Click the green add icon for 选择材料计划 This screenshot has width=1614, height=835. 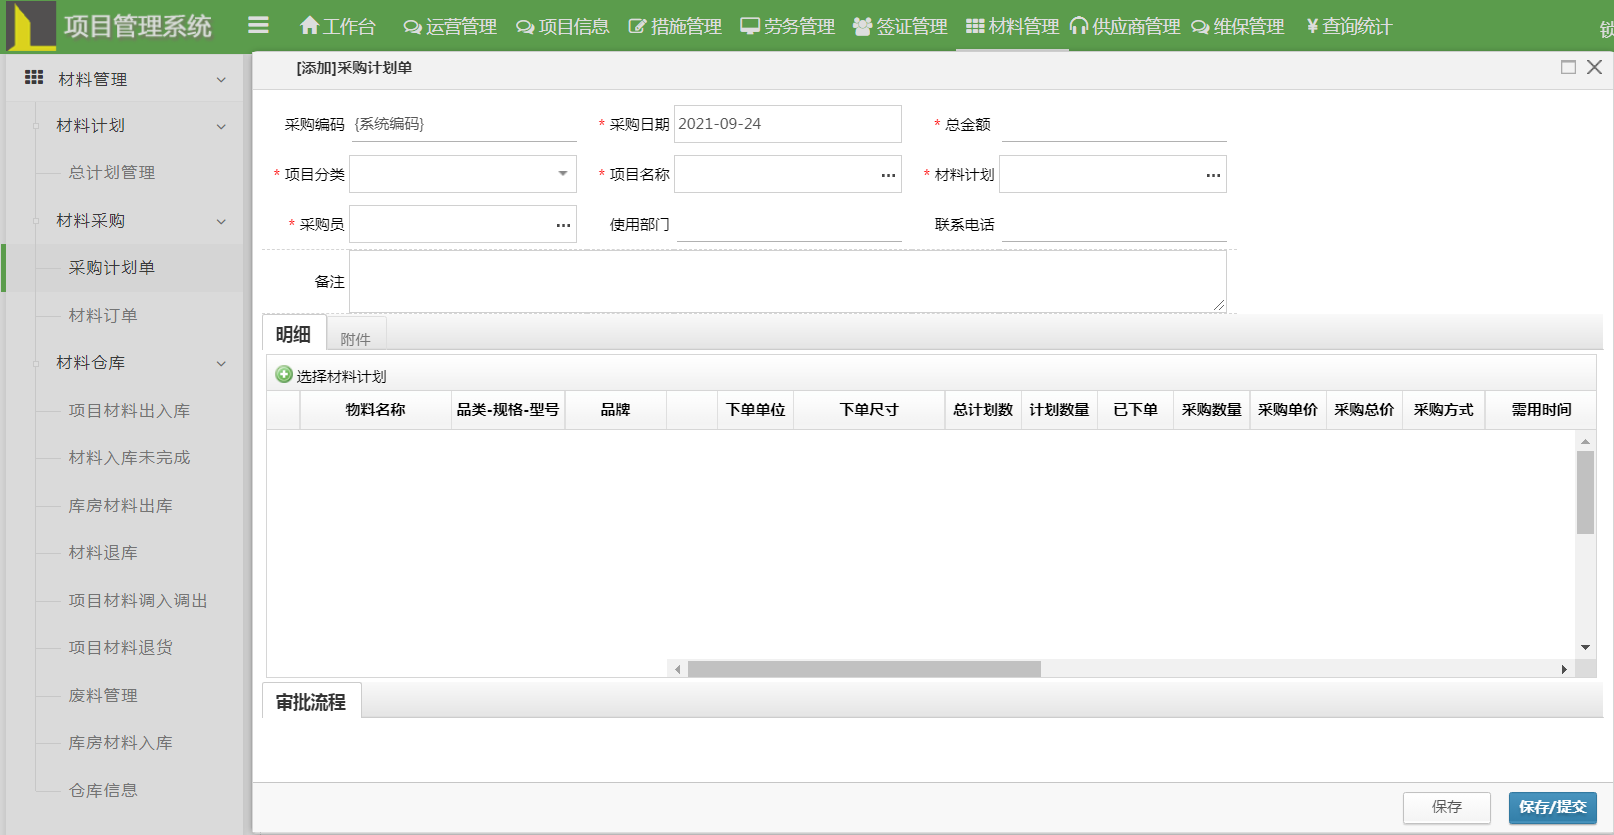[x=284, y=375]
